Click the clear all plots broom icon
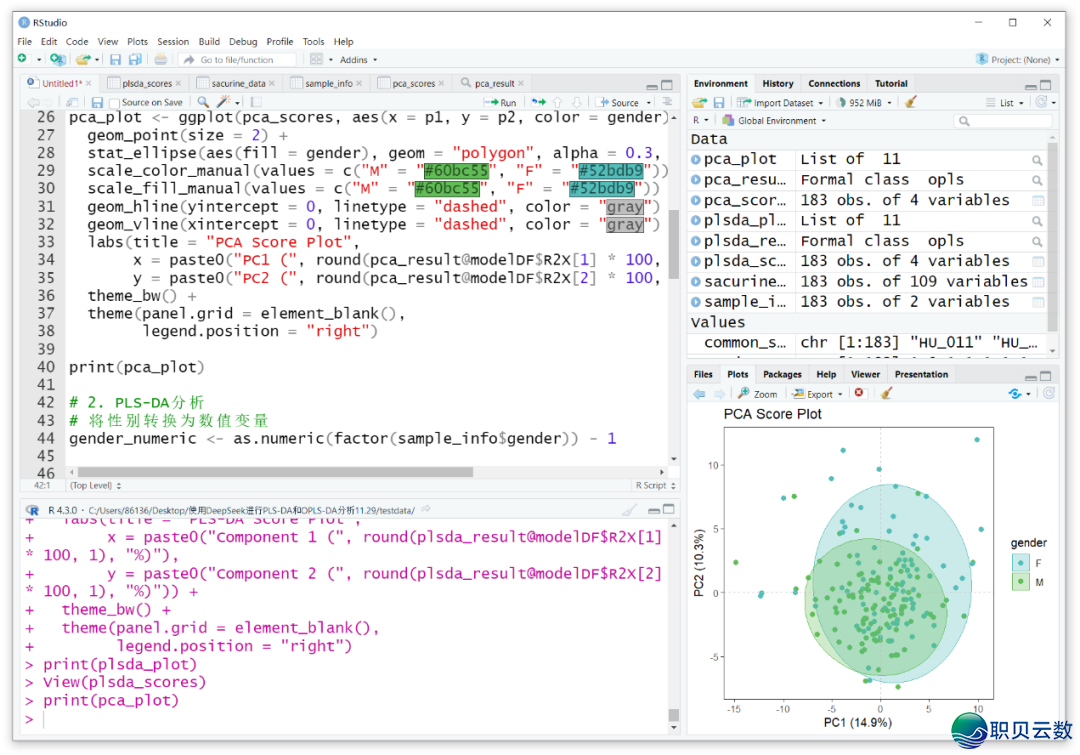The width and height of the screenshot is (1080, 755). (x=886, y=394)
